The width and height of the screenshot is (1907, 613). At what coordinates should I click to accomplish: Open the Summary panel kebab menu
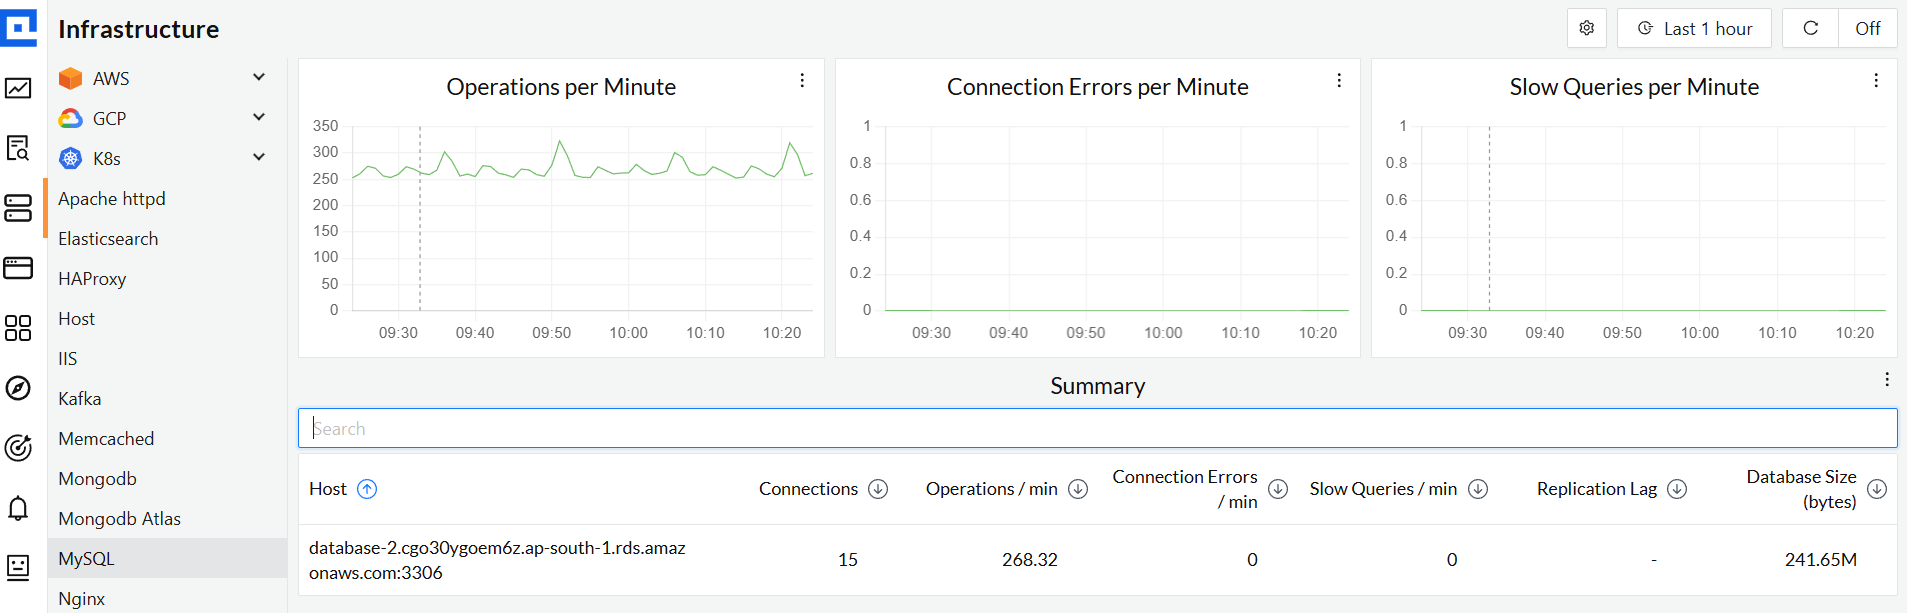pos(1887,379)
